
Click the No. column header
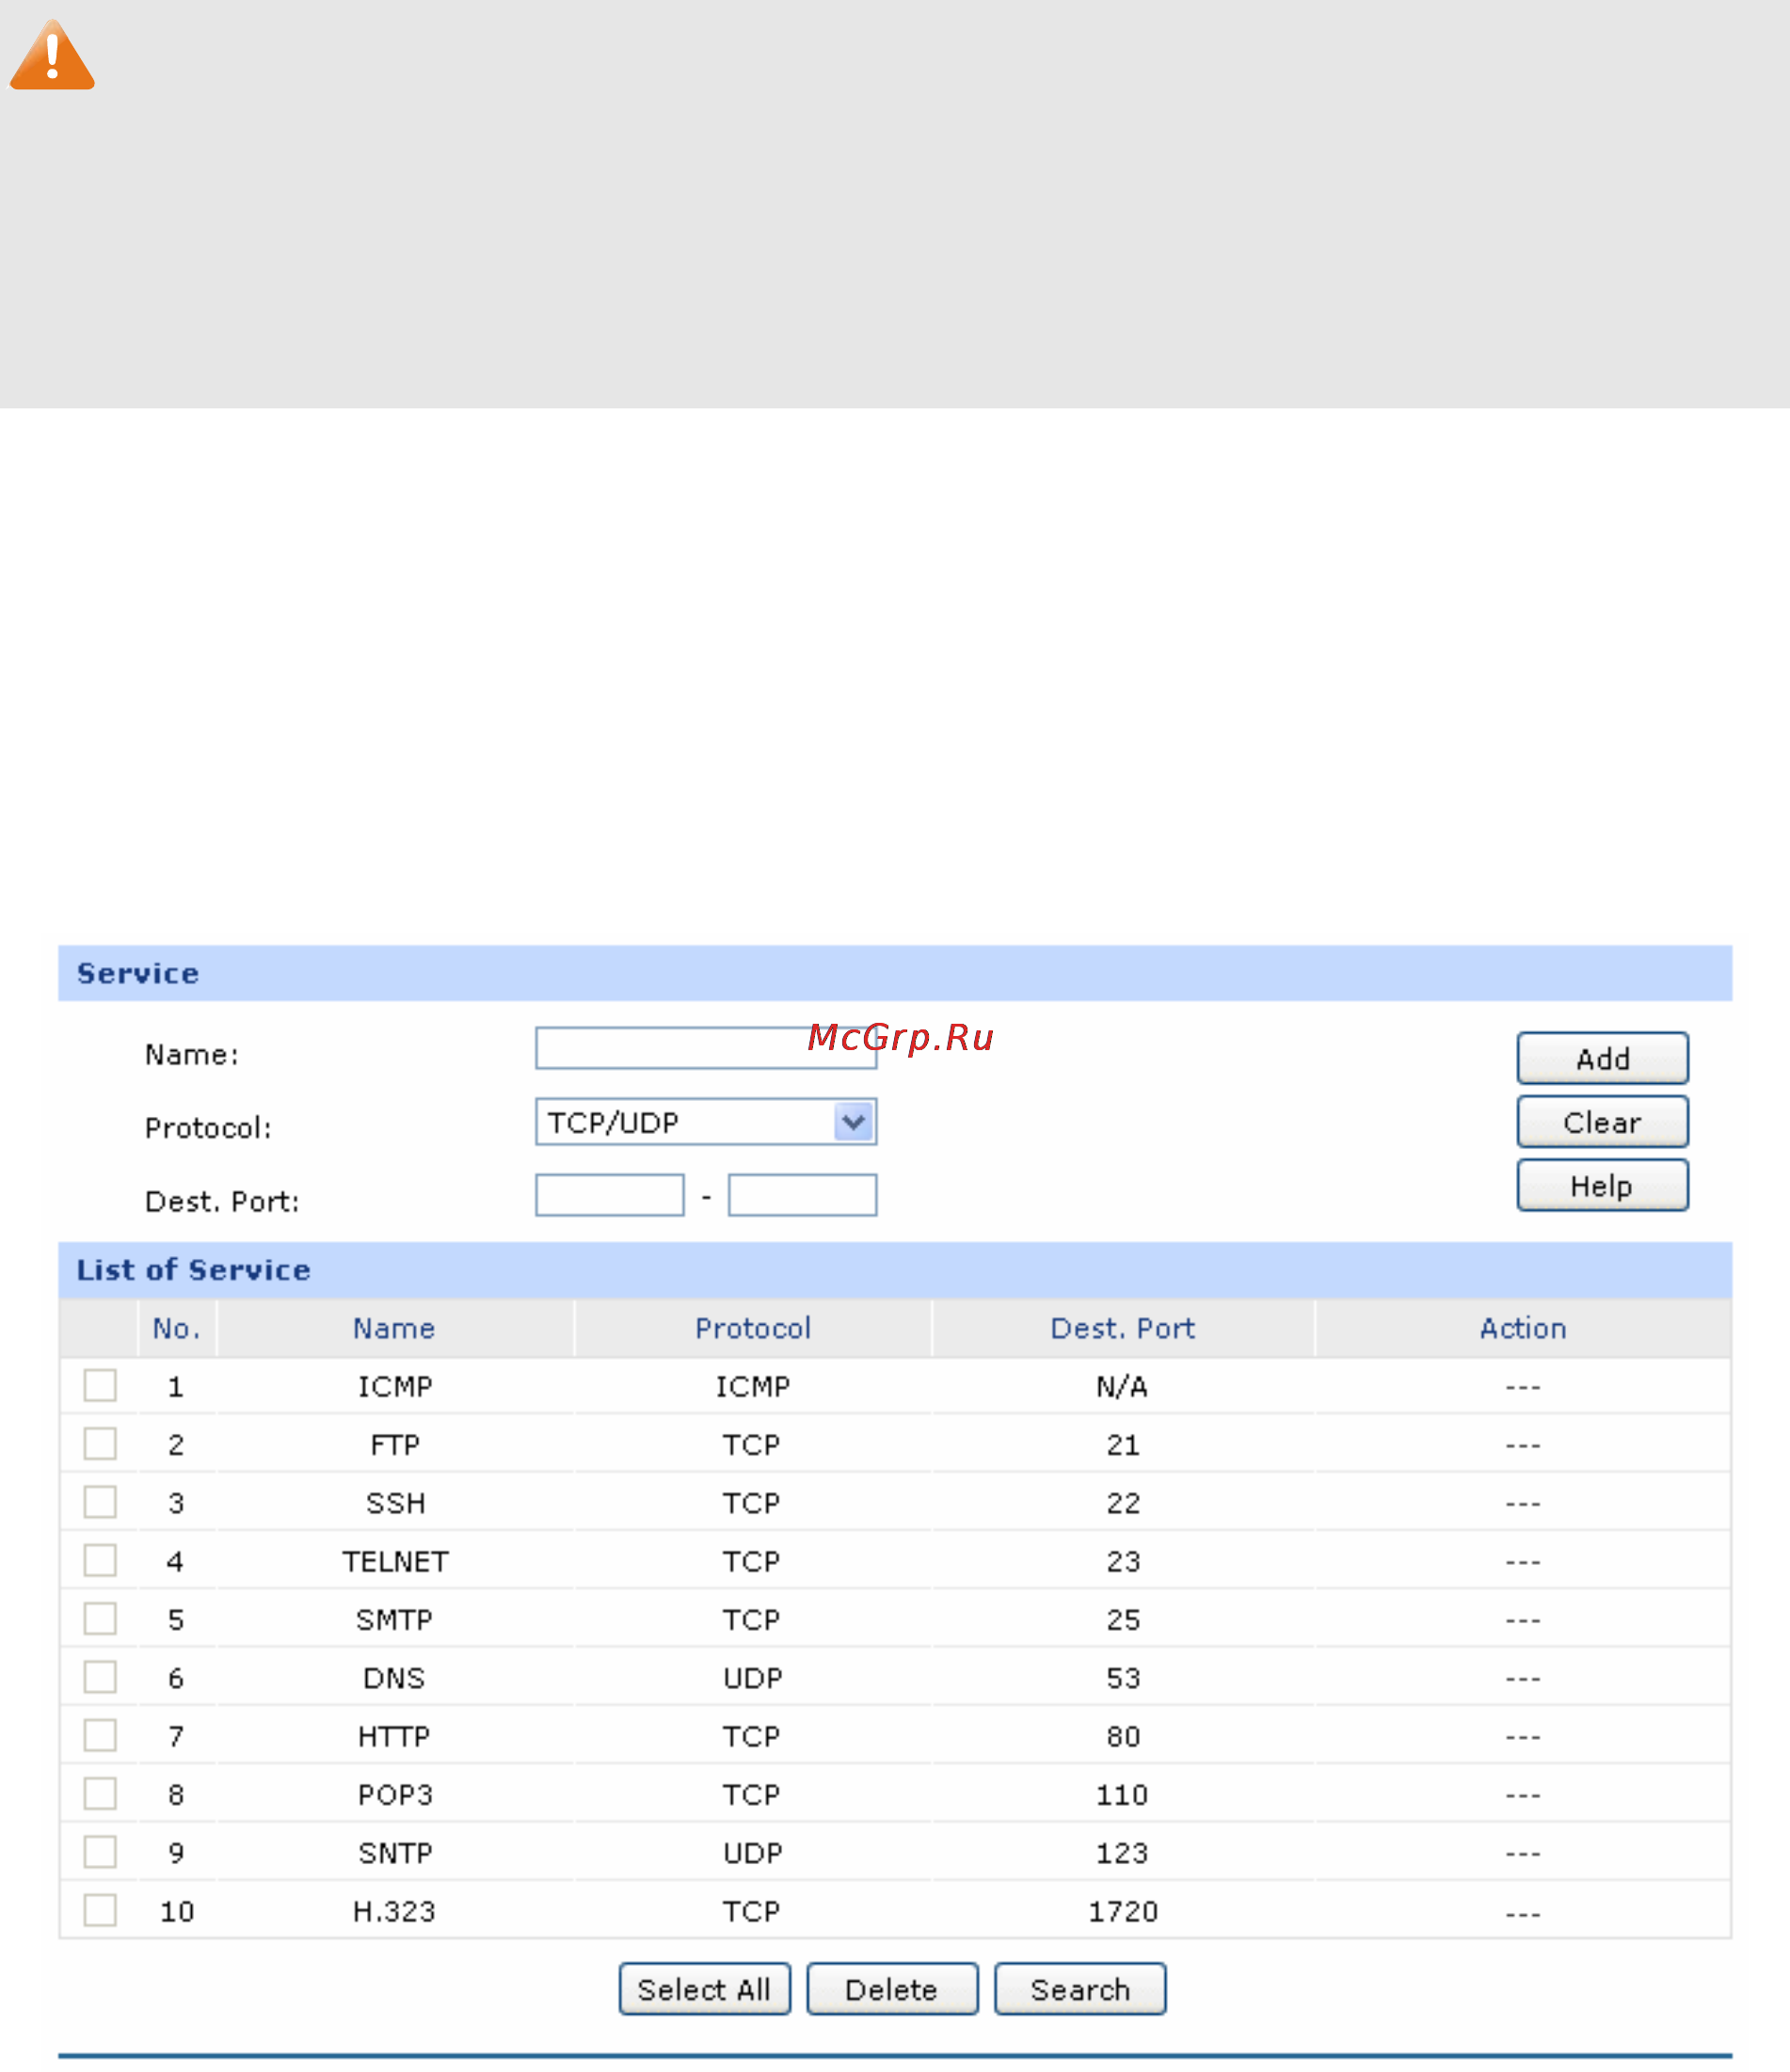[x=177, y=1329]
